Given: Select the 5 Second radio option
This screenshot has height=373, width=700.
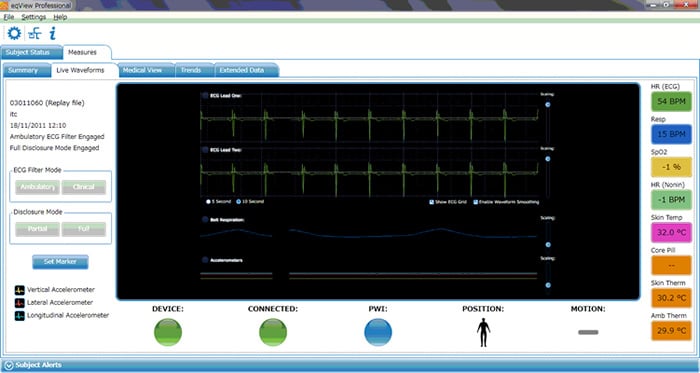Looking at the screenshot, I should (x=208, y=202).
